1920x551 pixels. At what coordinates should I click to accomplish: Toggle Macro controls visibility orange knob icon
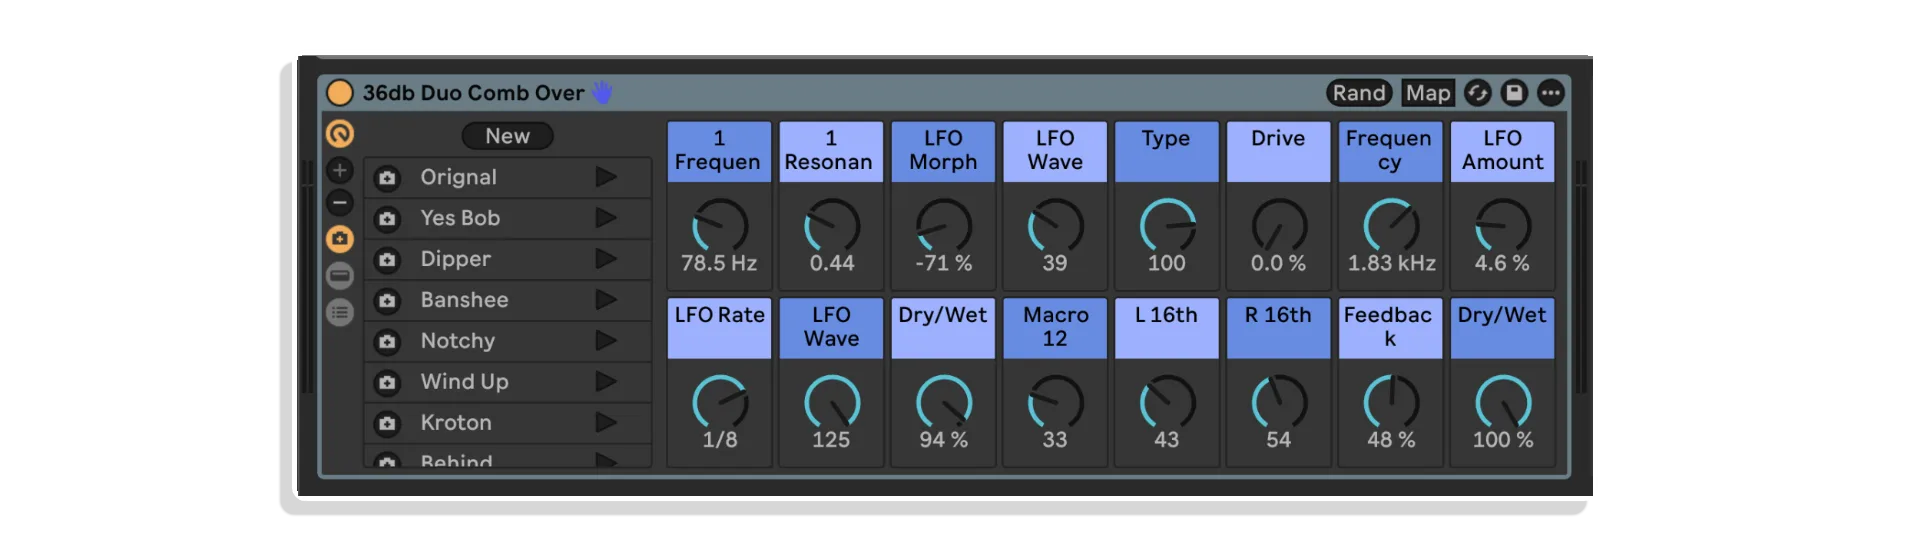(x=340, y=133)
